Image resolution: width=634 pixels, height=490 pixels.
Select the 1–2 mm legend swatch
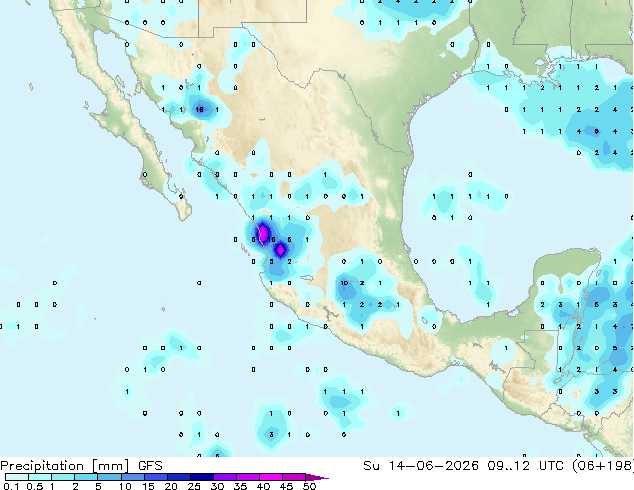[63, 477]
